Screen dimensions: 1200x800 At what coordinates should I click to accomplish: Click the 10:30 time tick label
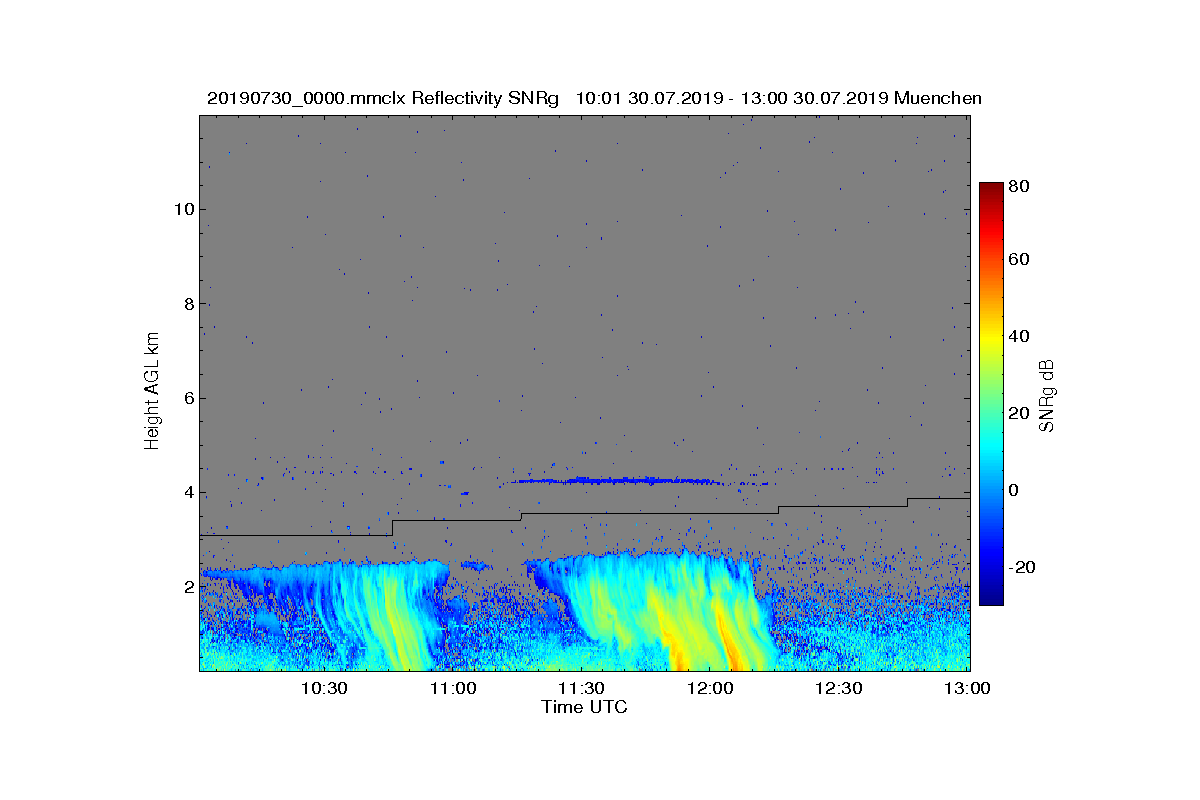[324, 689]
